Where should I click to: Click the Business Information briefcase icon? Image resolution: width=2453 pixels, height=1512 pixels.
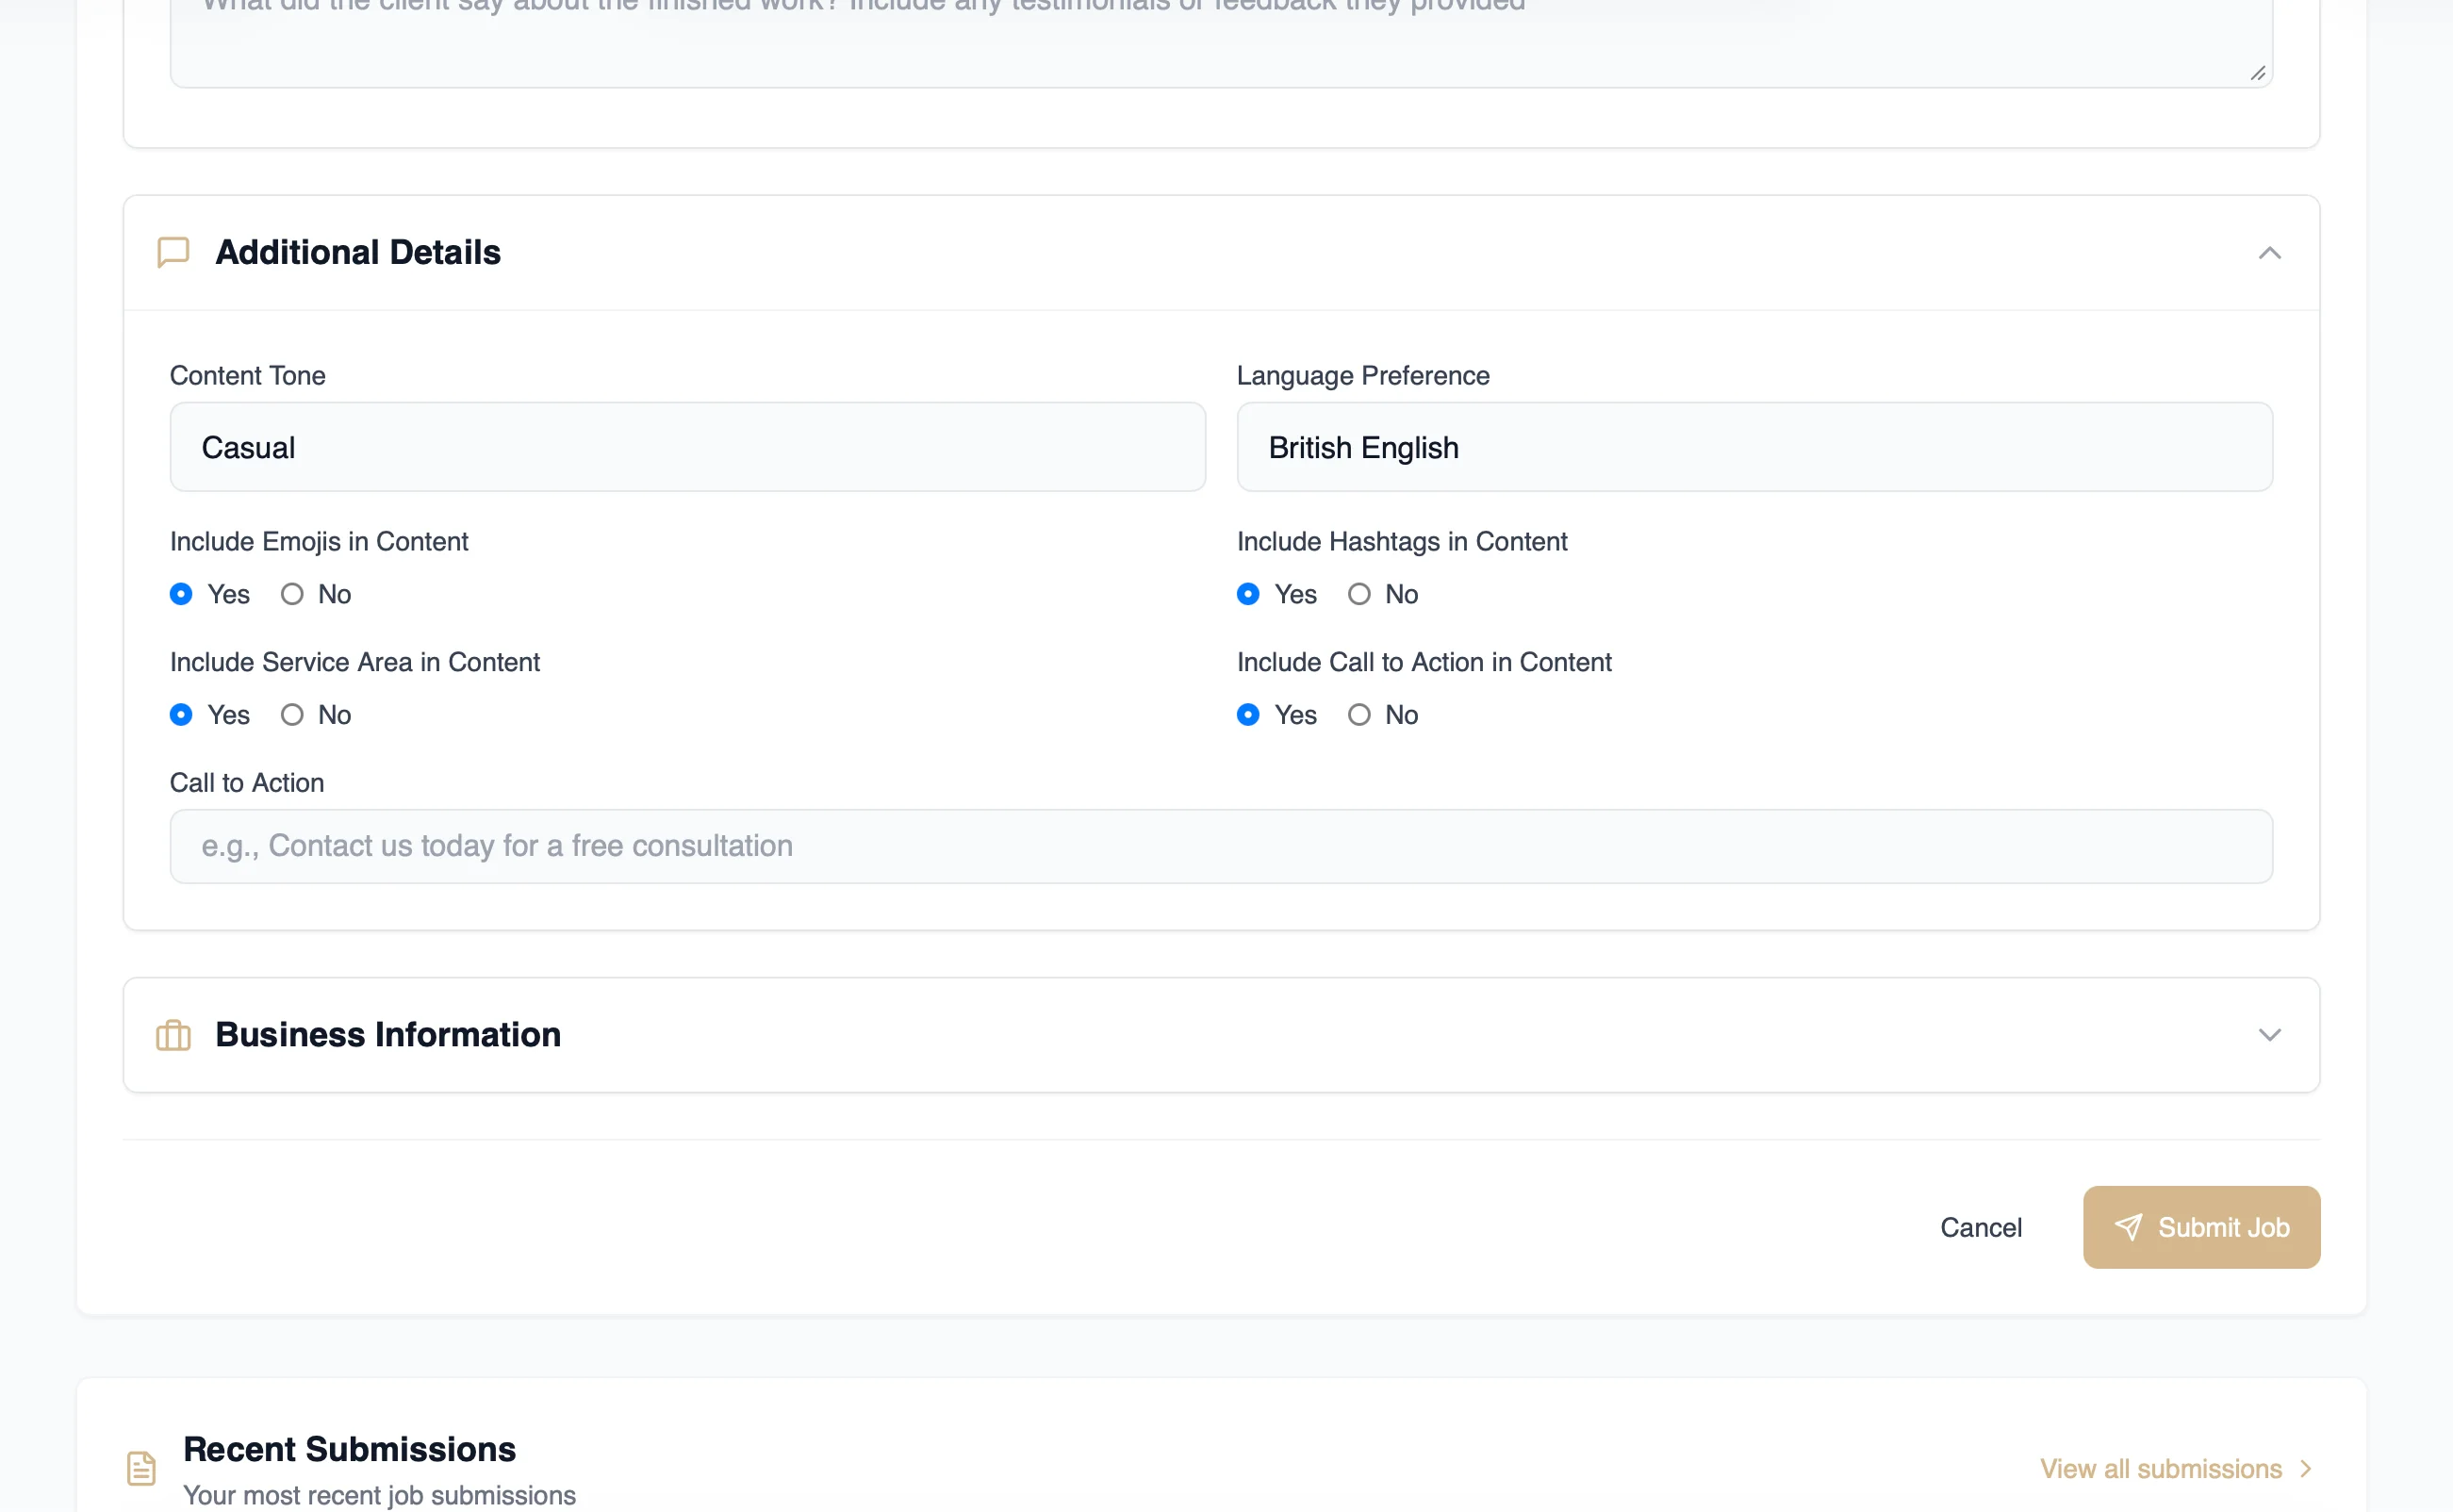[x=173, y=1035]
